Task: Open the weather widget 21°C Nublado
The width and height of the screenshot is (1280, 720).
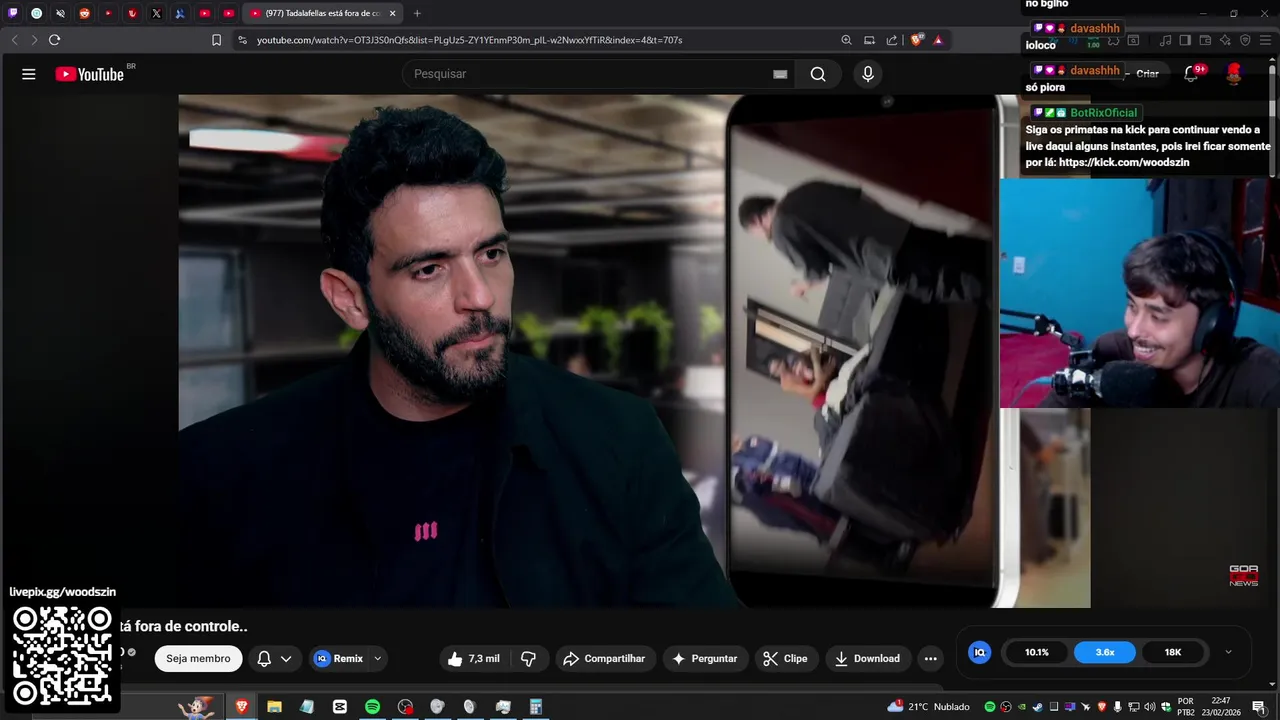Action: click(928, 706)
